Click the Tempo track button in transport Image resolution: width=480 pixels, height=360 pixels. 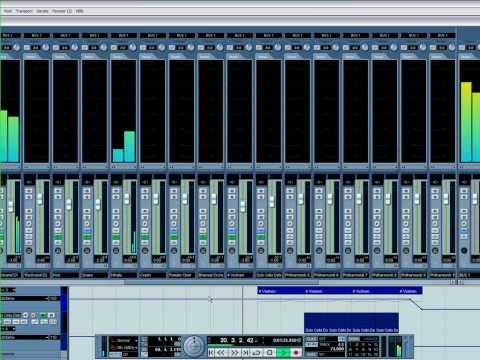point(311,344)
